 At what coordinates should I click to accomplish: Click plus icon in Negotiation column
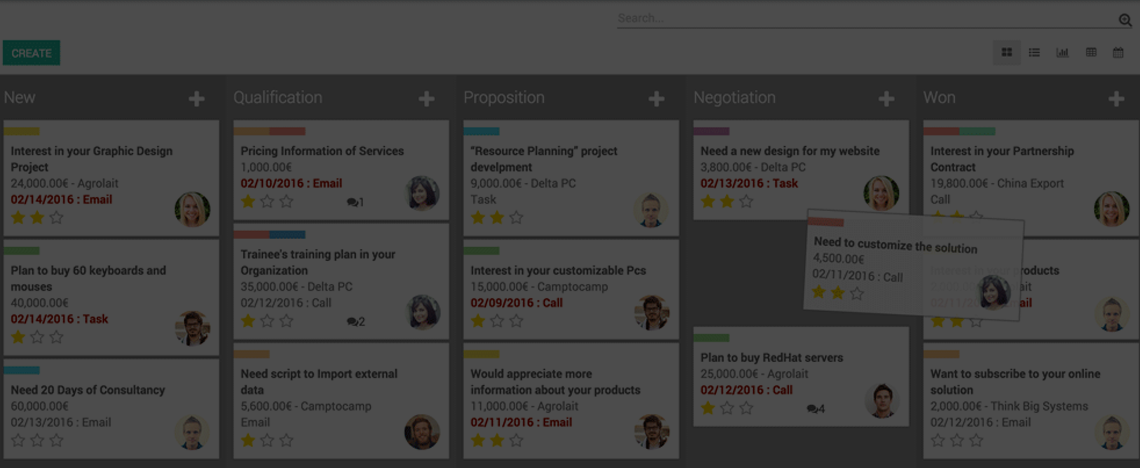tap(886, 99)
